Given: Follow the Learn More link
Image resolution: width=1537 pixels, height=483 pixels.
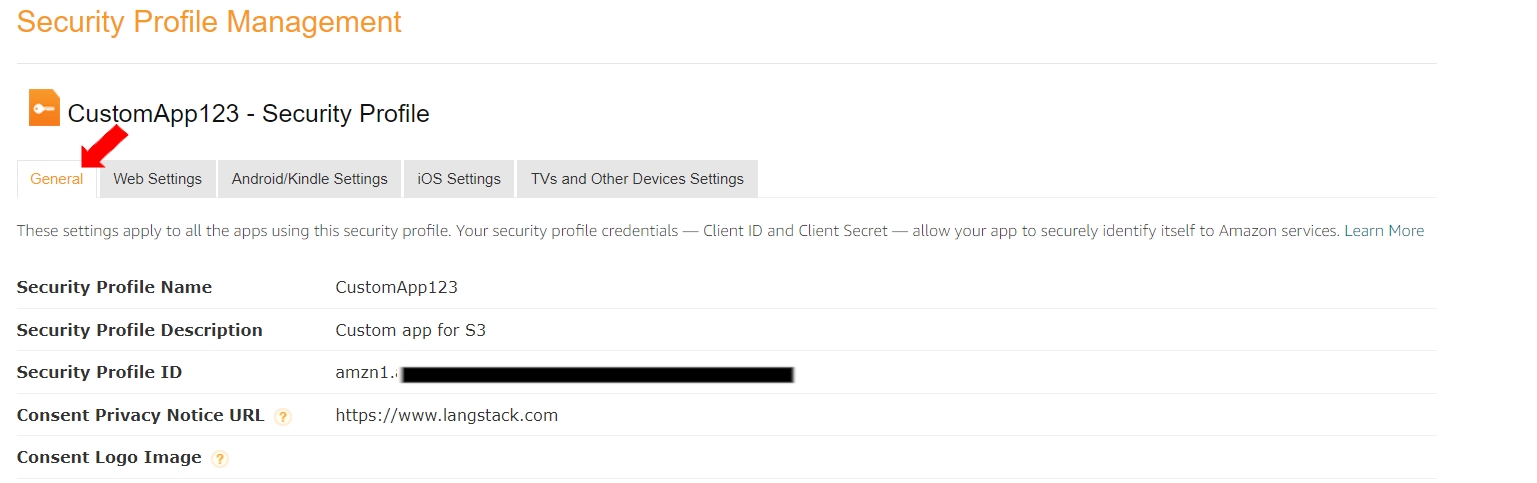Looking at the screenshot, I should [x=1383, y=231].
